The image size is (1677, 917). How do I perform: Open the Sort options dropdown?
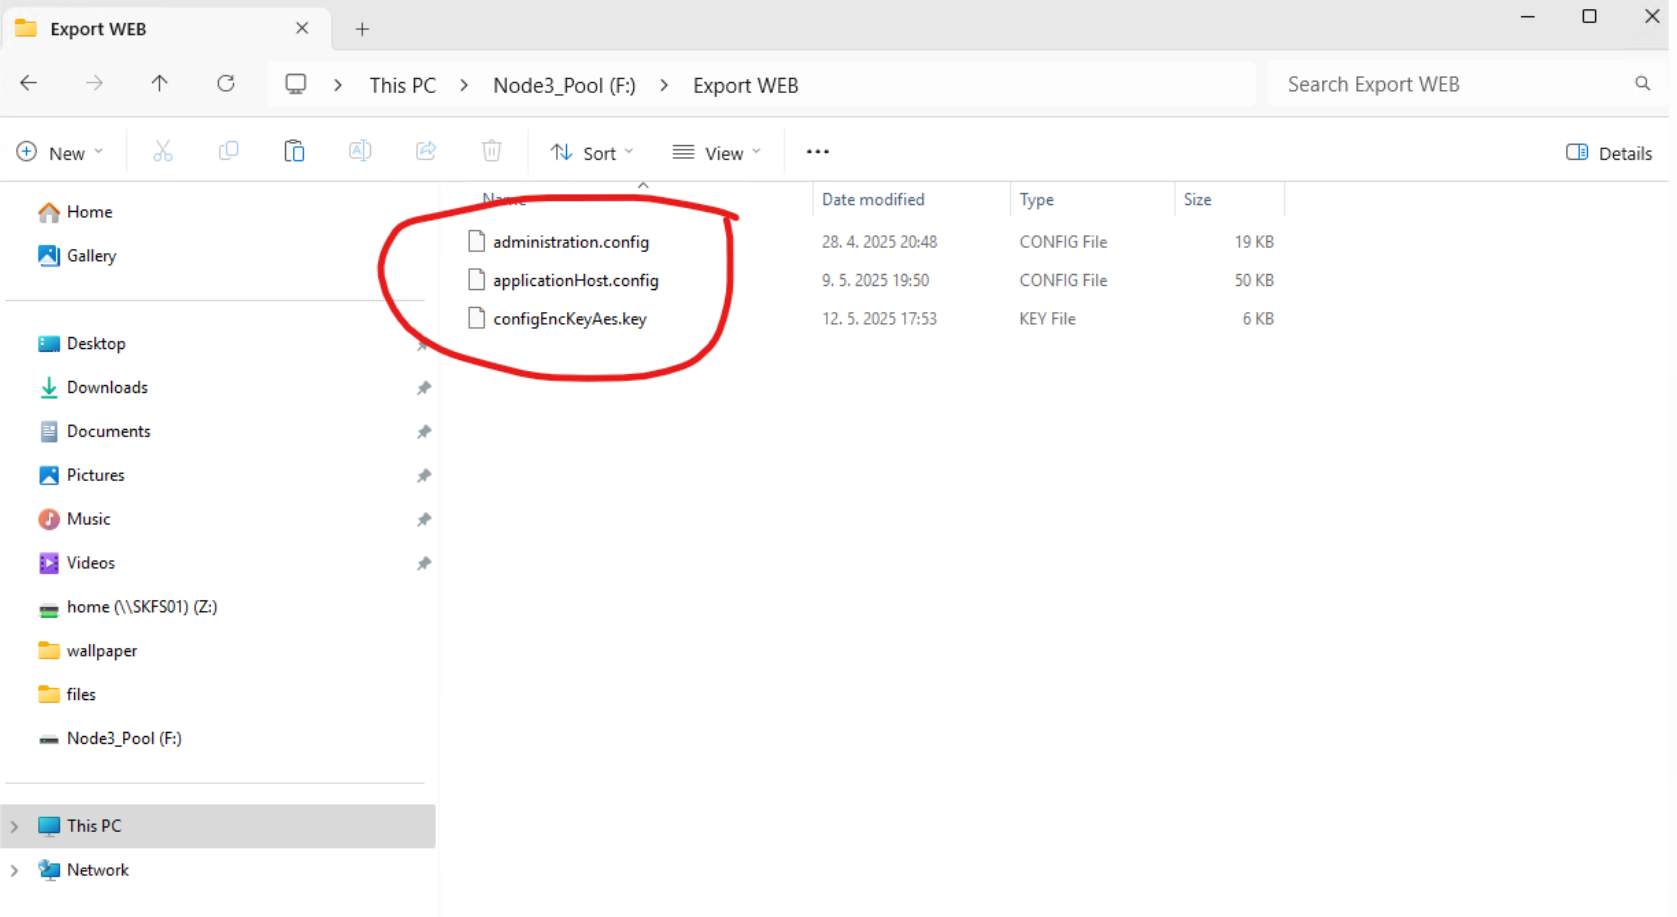[592, 153]
